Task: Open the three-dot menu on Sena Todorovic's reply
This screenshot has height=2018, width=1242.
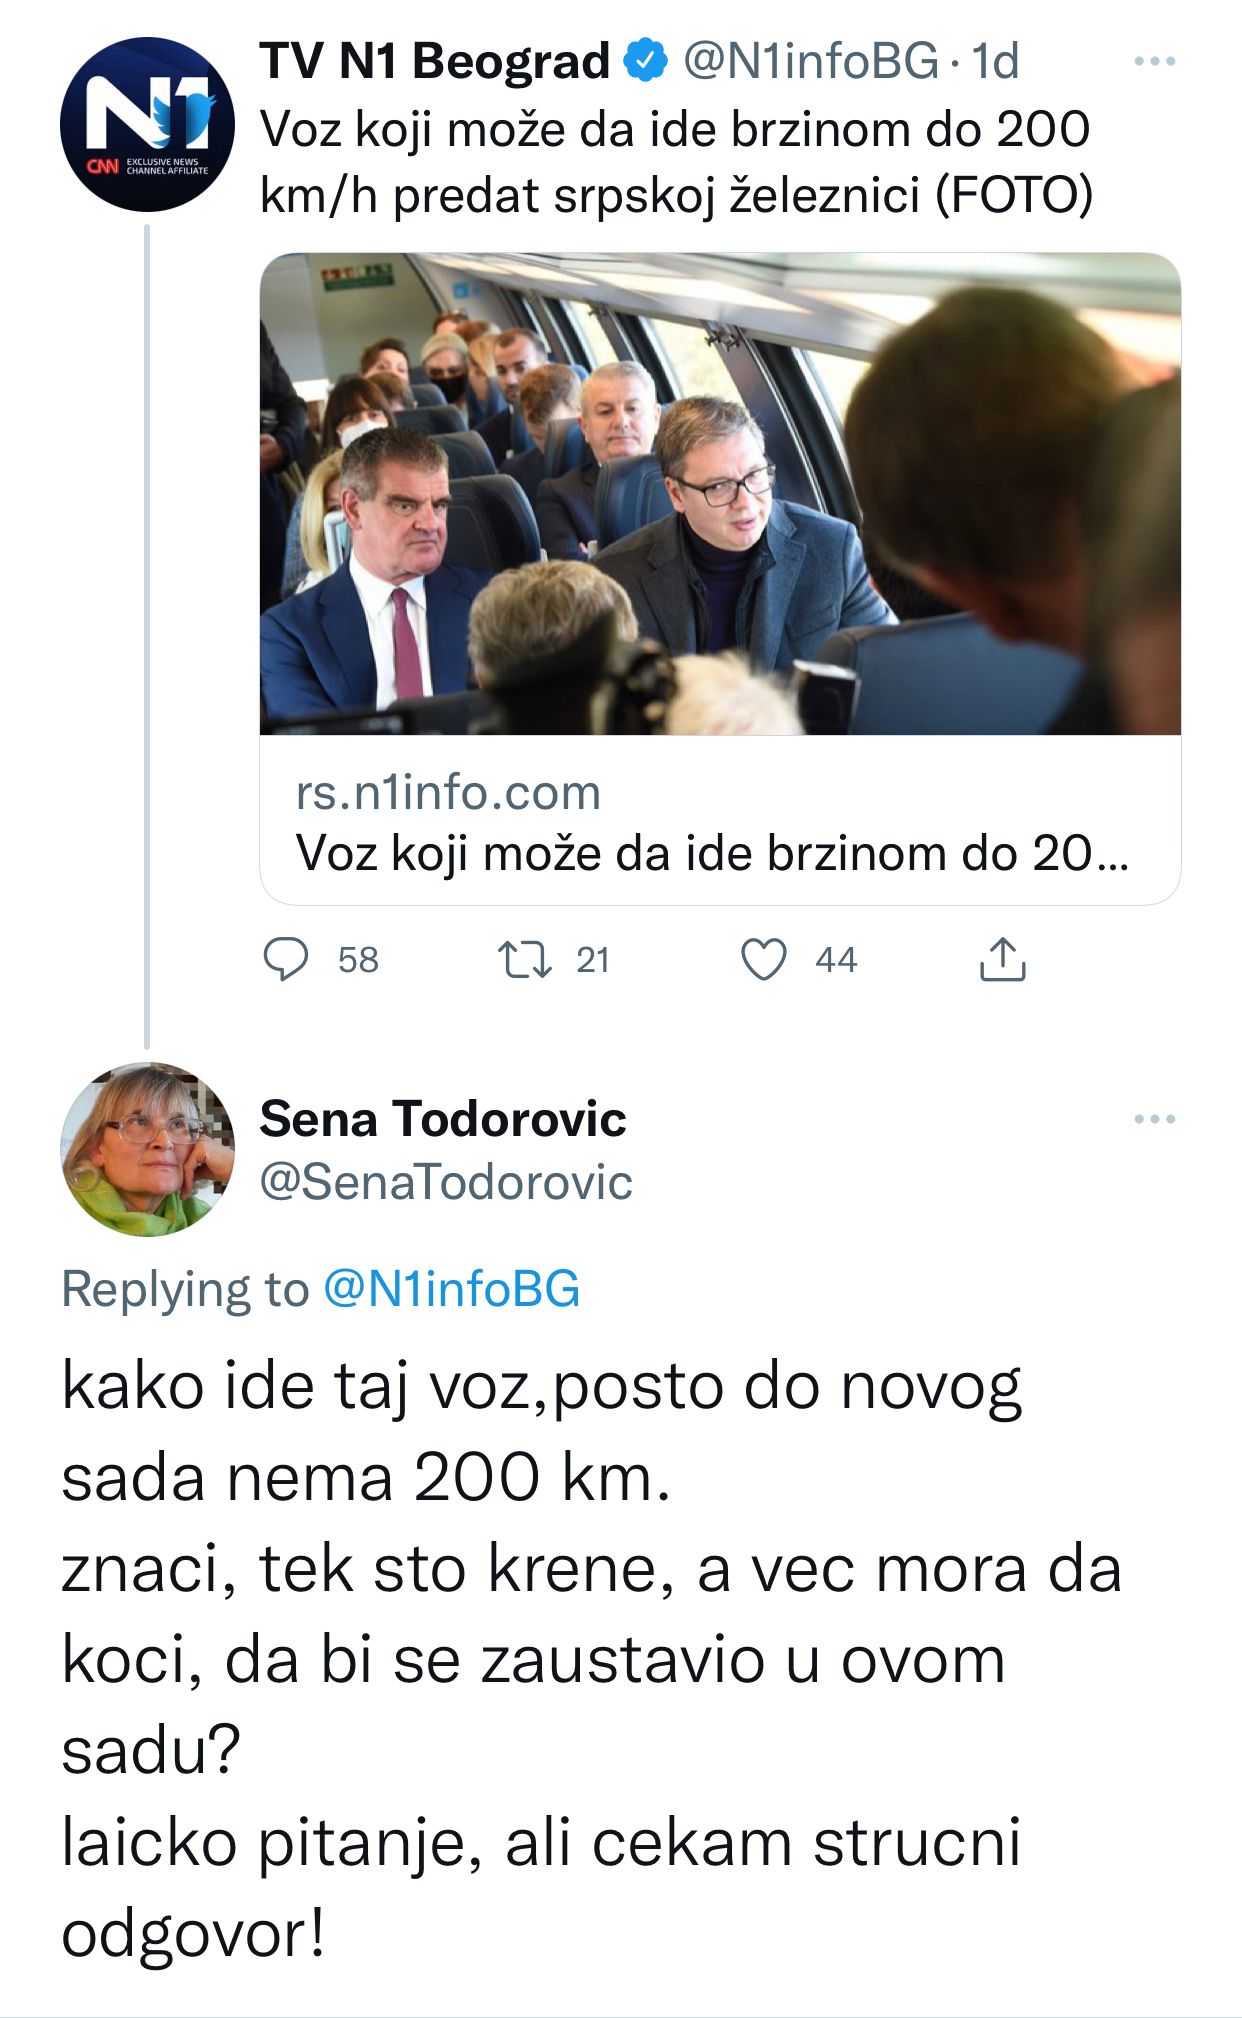Action: tap(1154, 1118)
